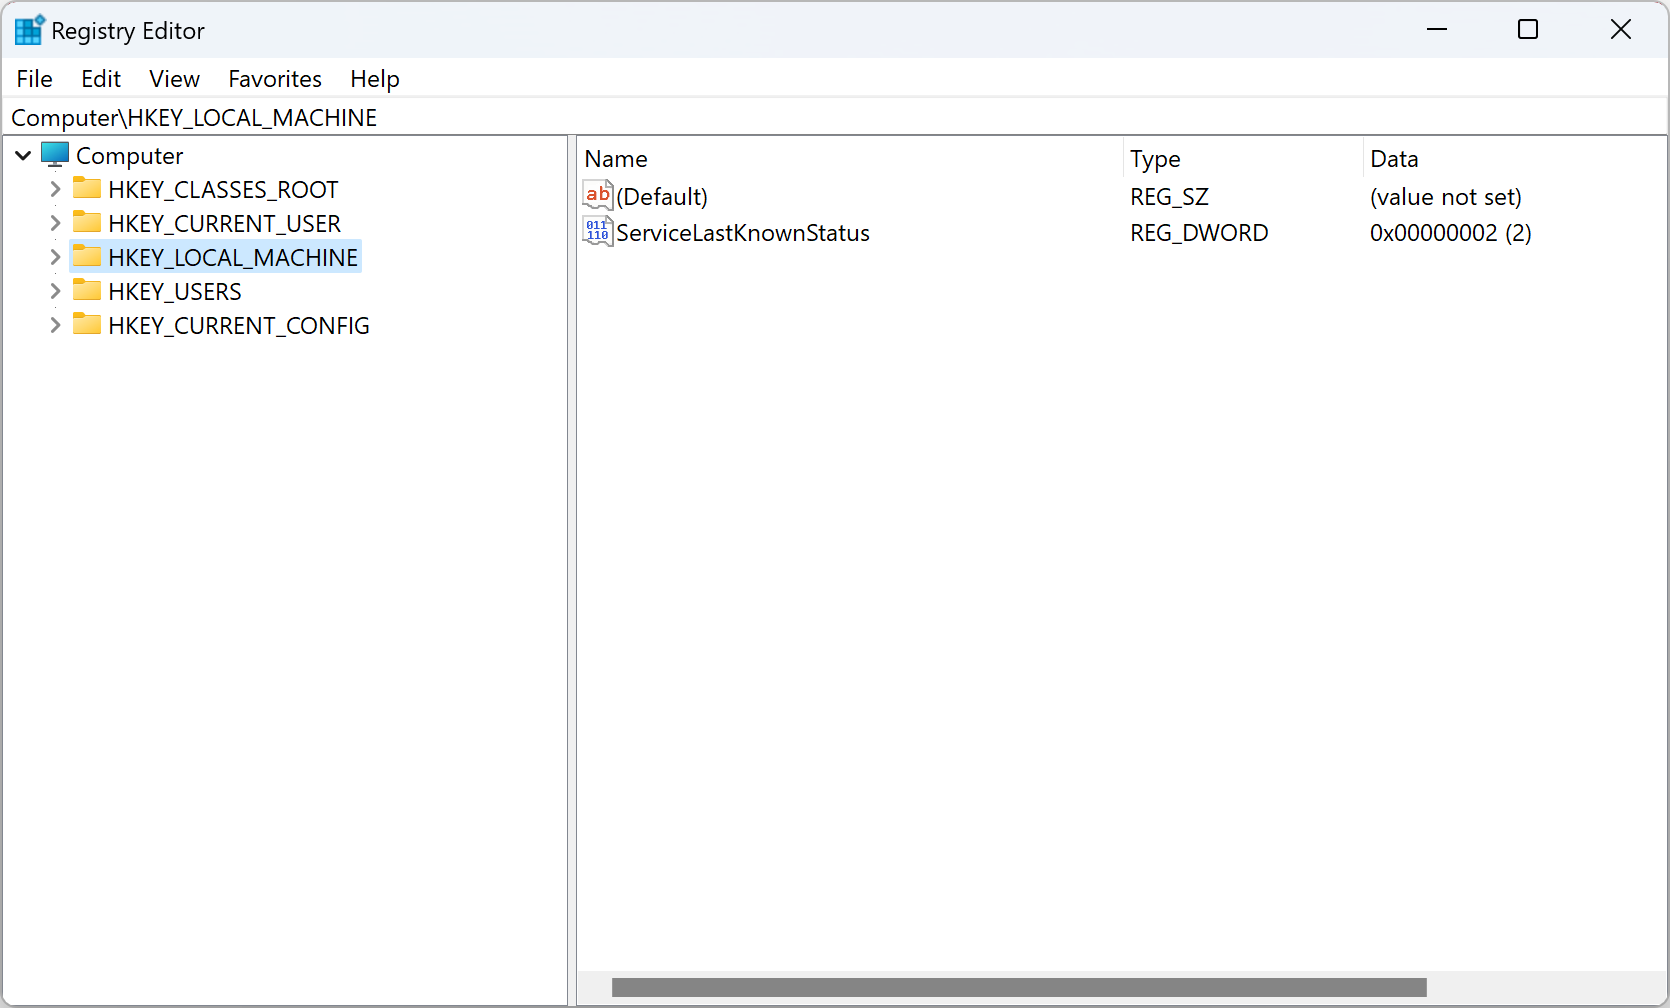Click the Computer monitor icon in tree
The height and width of the screenshot is (1008, 1670).
[55, 156]
